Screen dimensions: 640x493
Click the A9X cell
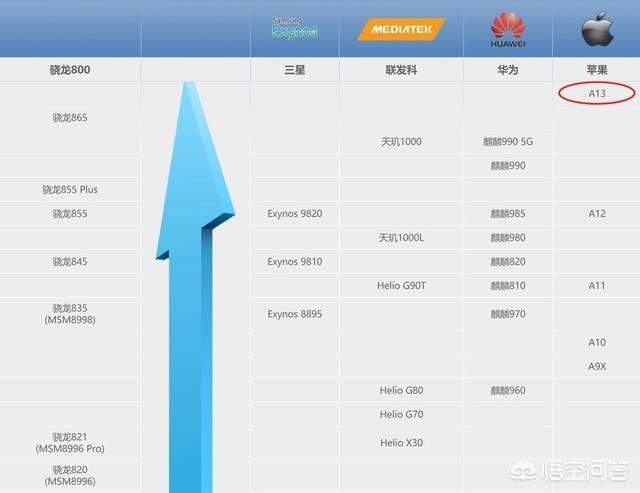pyautogui.click(x=597, y=366)
